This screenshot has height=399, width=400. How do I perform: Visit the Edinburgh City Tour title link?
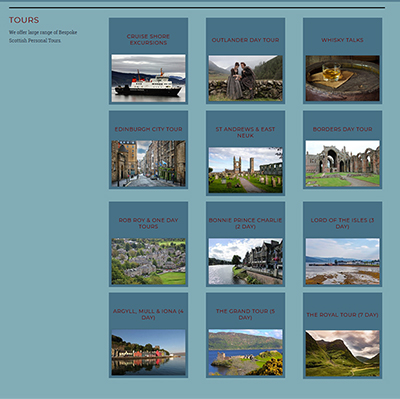point(148,129)
